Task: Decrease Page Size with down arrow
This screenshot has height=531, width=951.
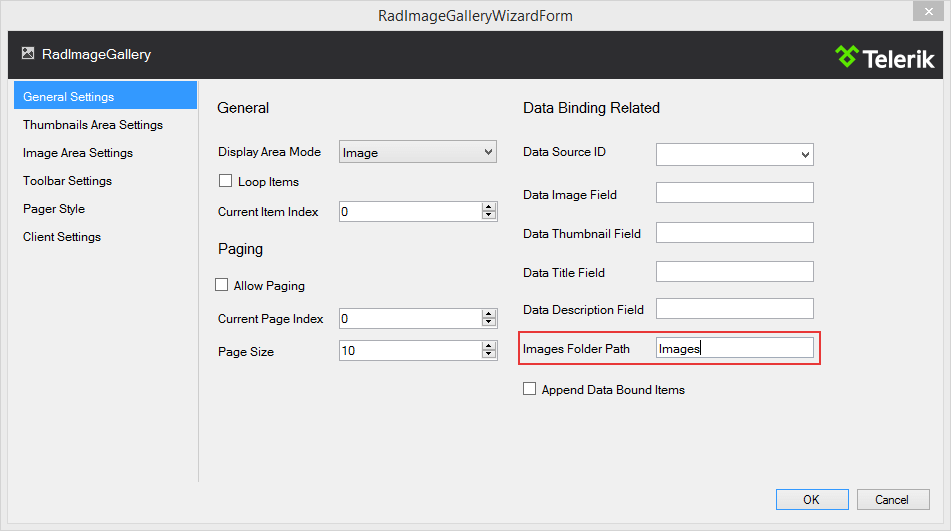Action: [489, 355]
